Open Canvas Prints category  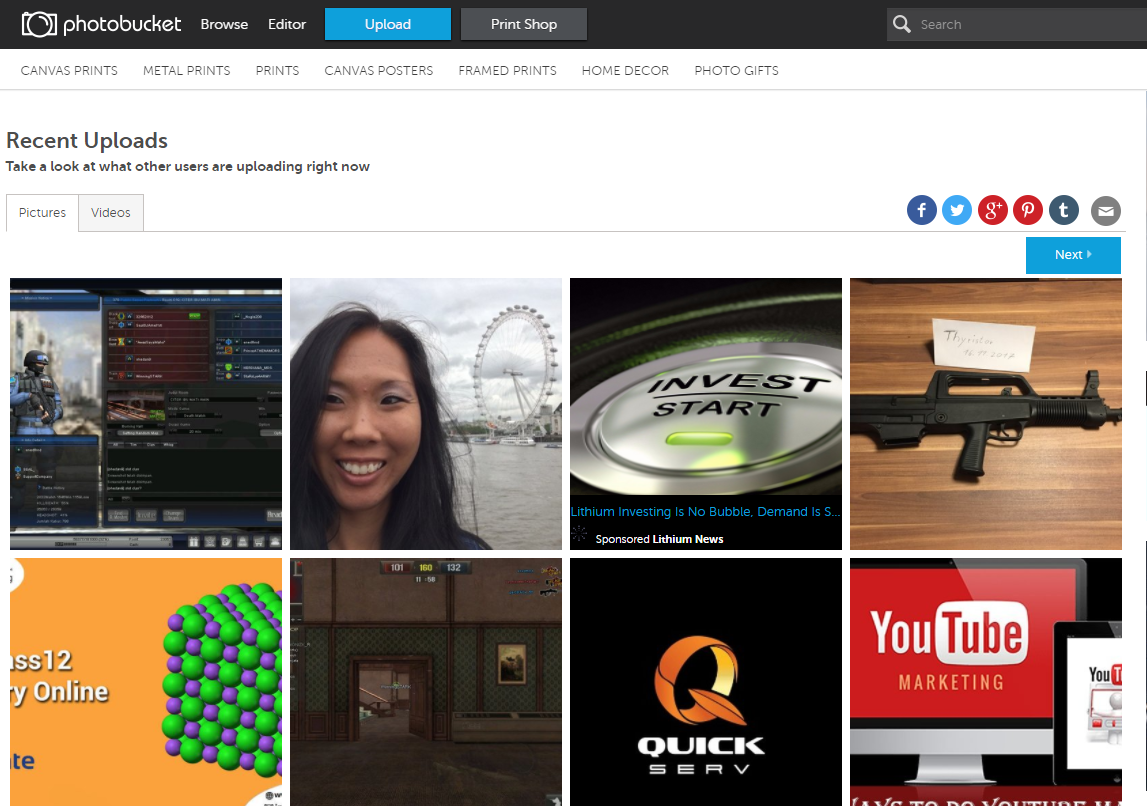click(69, 70)
